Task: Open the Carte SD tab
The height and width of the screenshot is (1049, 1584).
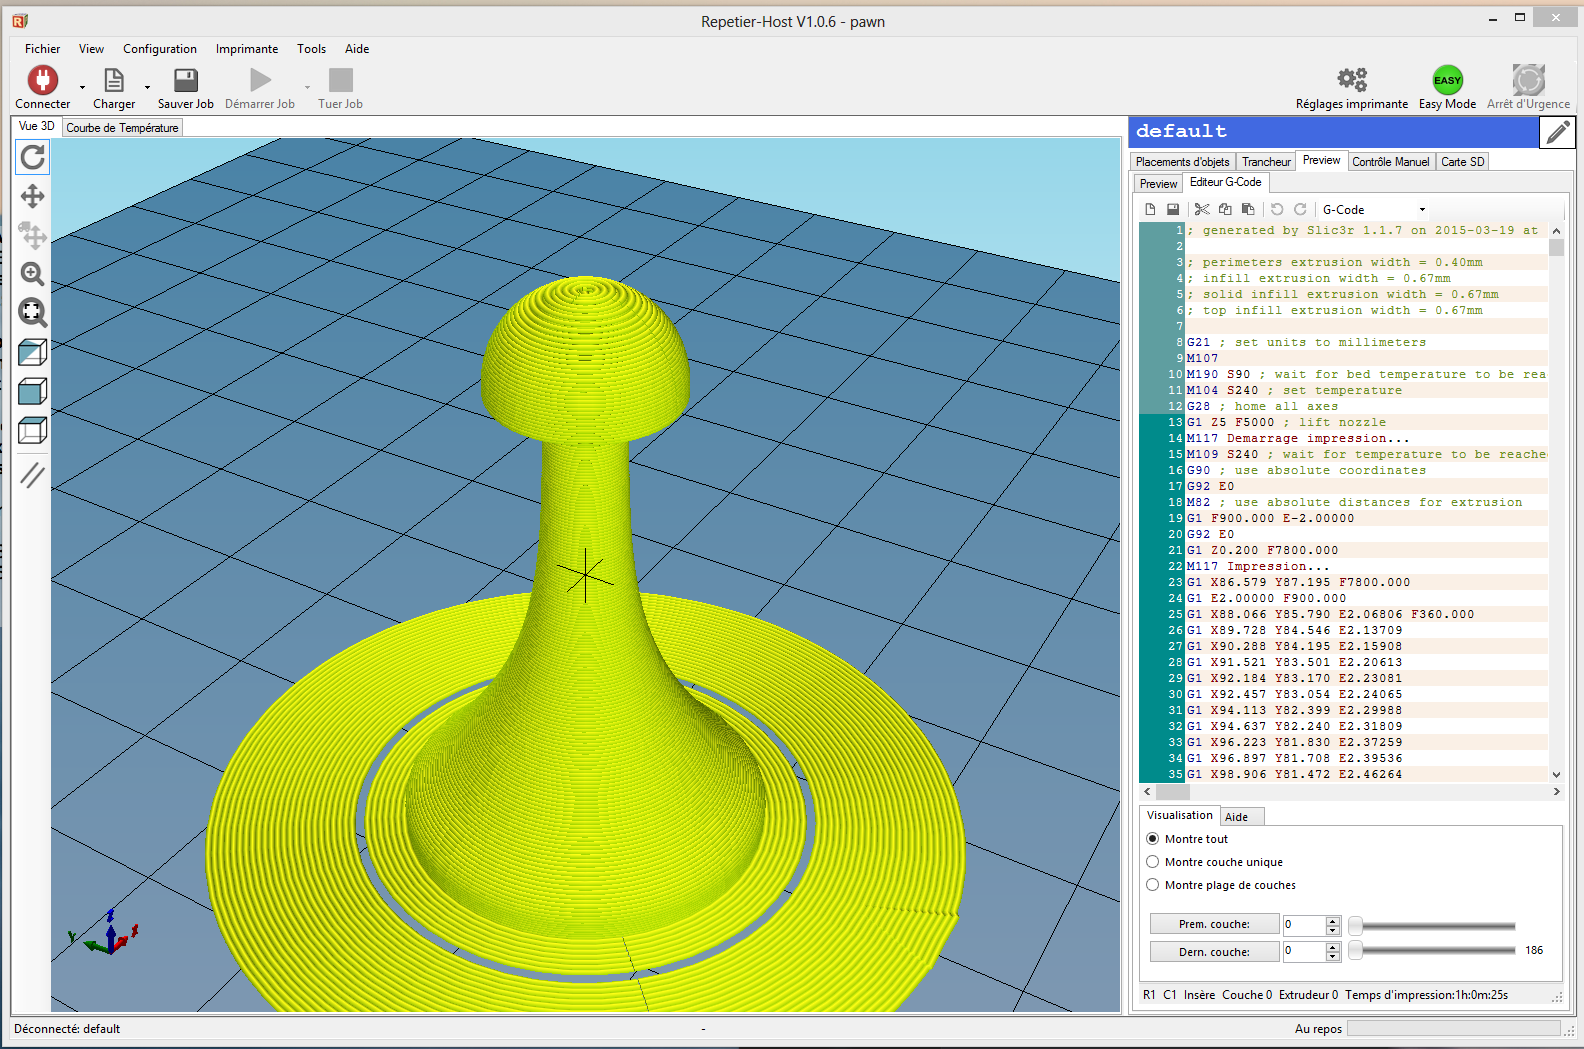Action: (1462, 162)
